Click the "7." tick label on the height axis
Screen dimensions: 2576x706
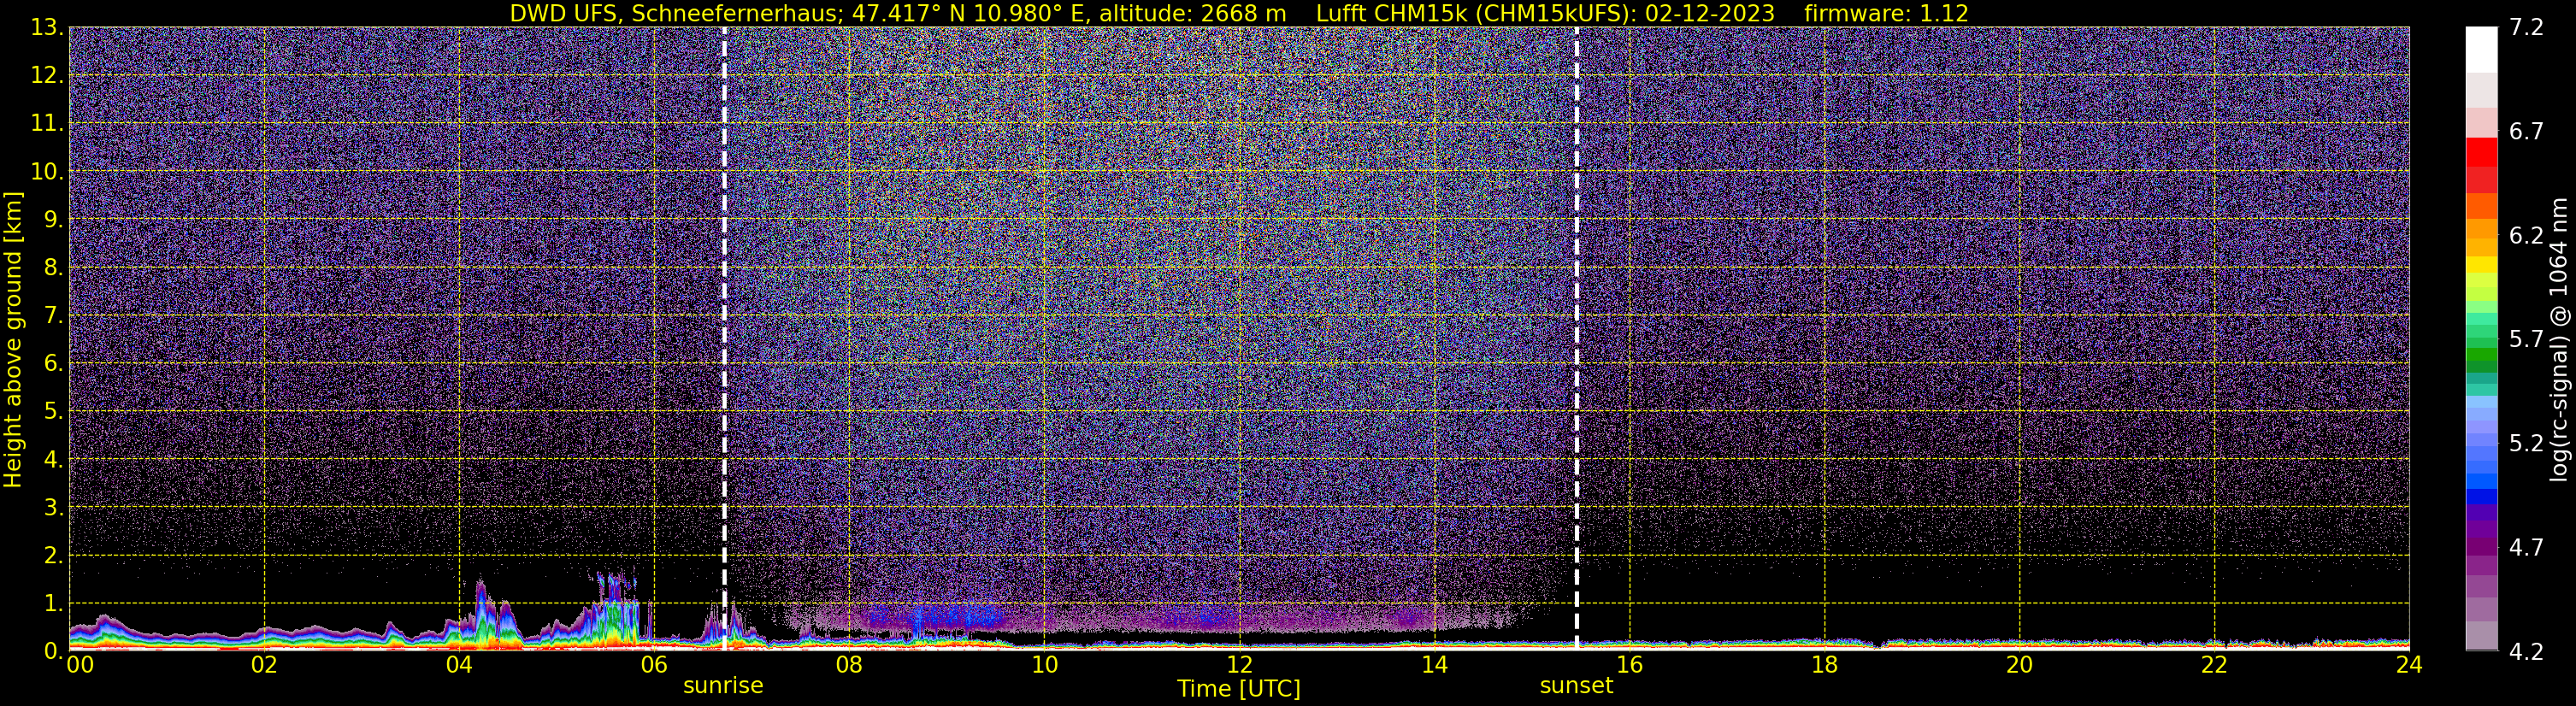pos(53,316)
